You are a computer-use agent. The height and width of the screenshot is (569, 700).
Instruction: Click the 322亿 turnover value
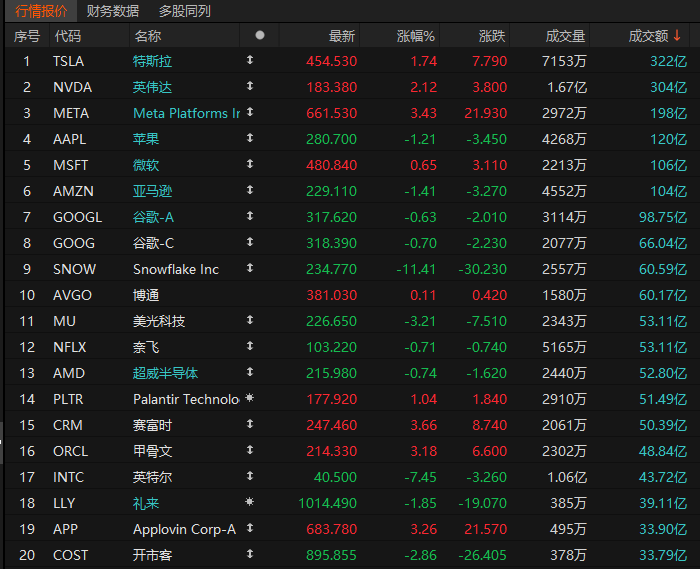coord(668,61)
